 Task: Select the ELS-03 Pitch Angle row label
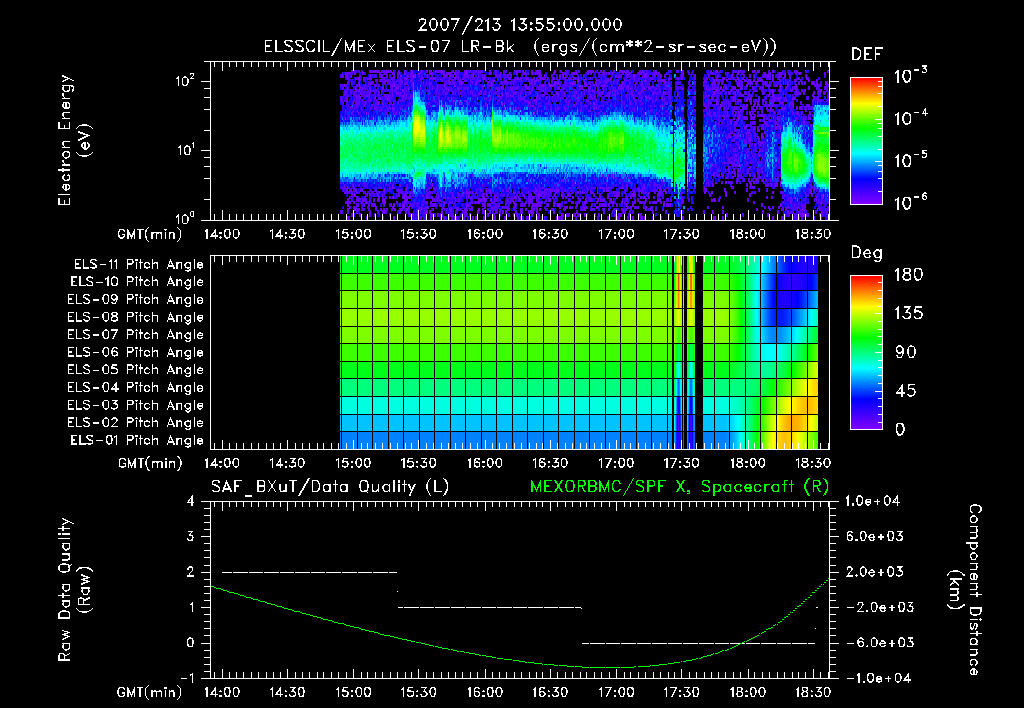coord(136,406)
